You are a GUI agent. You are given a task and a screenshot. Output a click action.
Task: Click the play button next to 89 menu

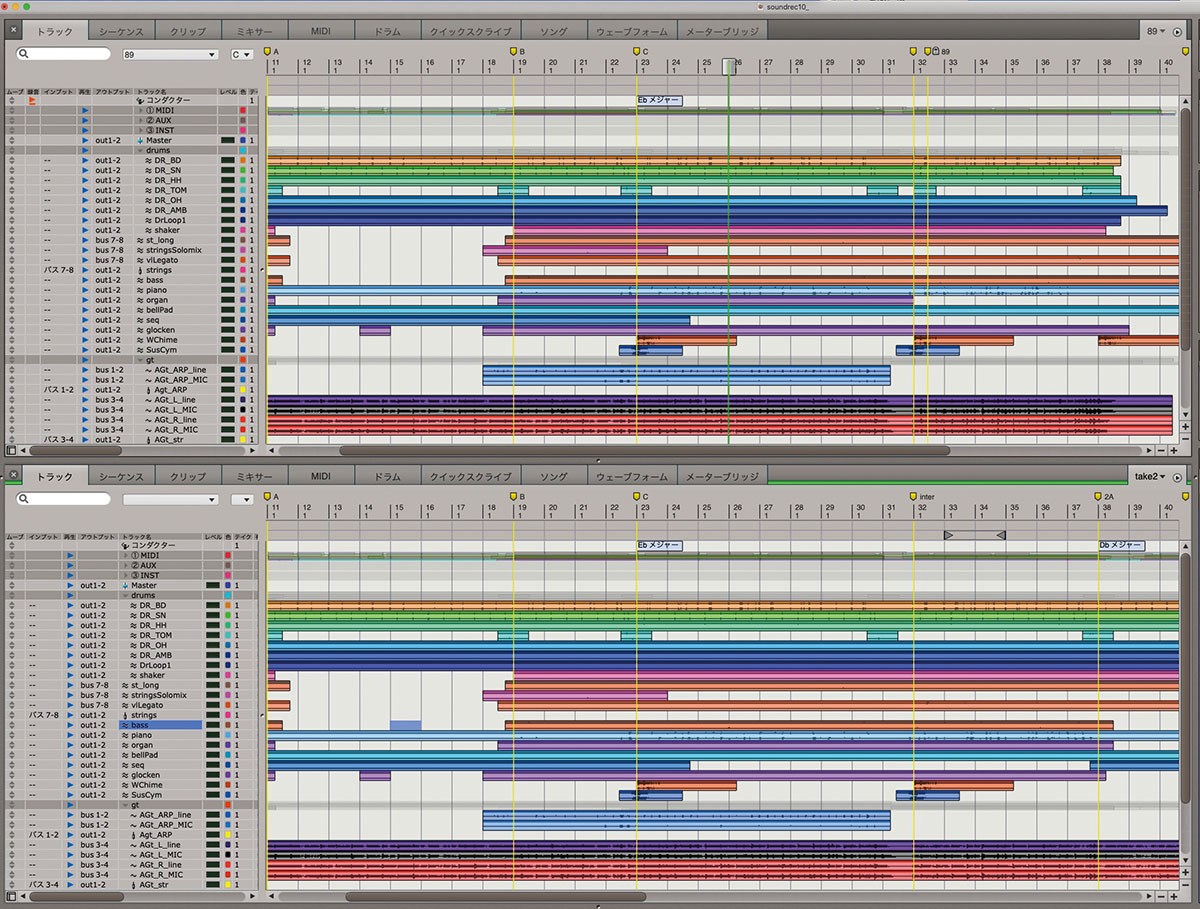tap(1177, 32)
